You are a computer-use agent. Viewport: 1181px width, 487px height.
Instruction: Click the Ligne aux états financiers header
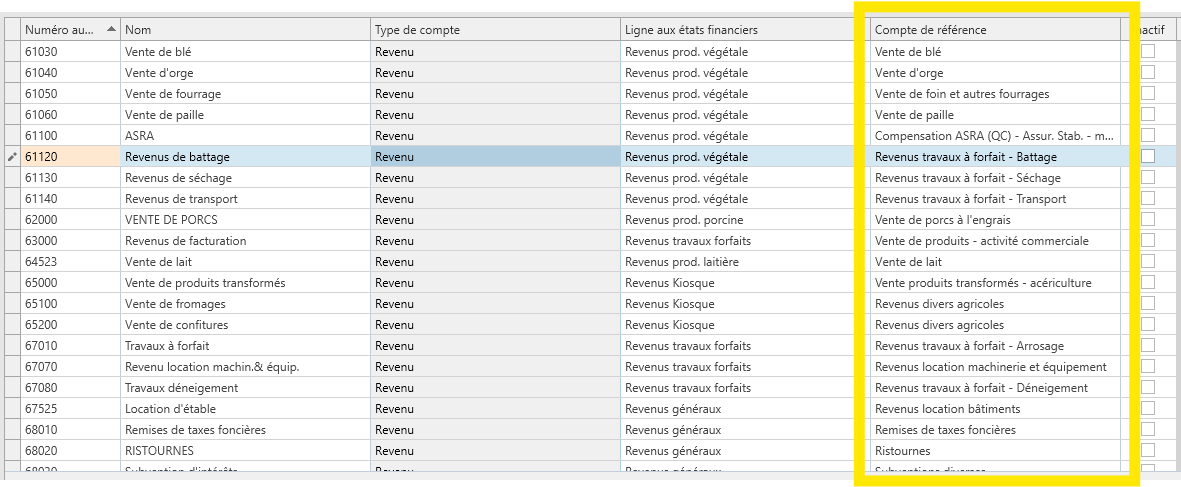tap(745, 29)
